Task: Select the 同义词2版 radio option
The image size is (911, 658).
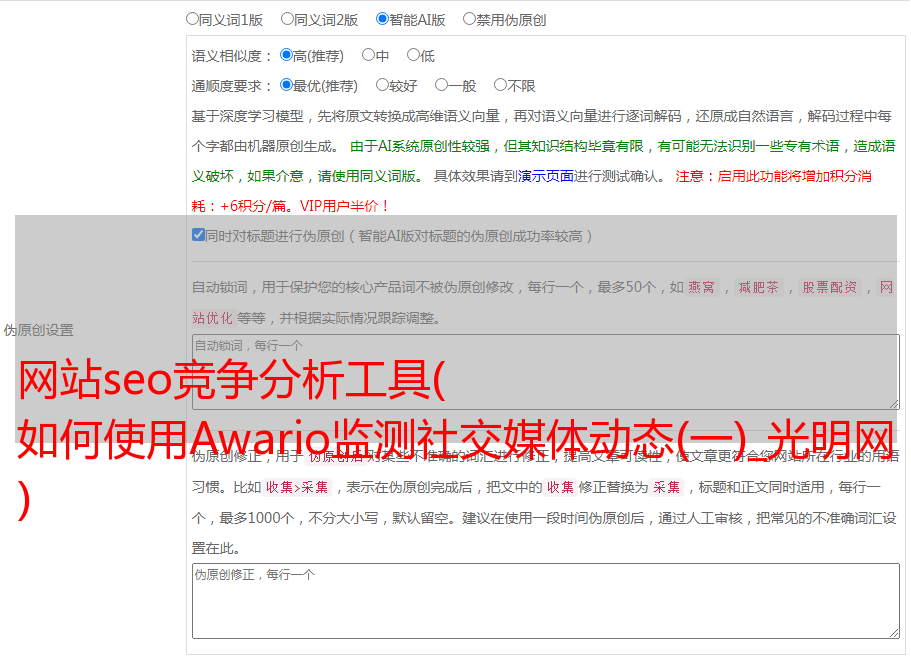Action: [x=287, y=19]
